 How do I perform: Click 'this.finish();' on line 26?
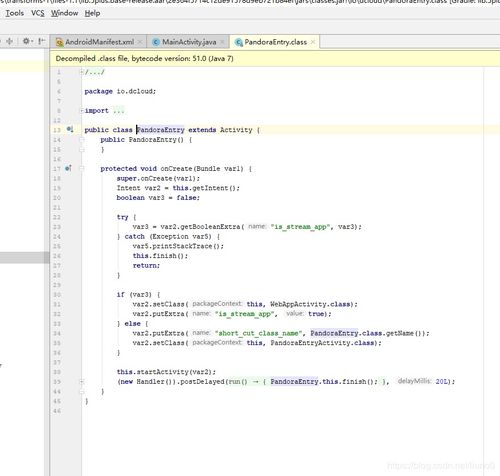[160, 256]
